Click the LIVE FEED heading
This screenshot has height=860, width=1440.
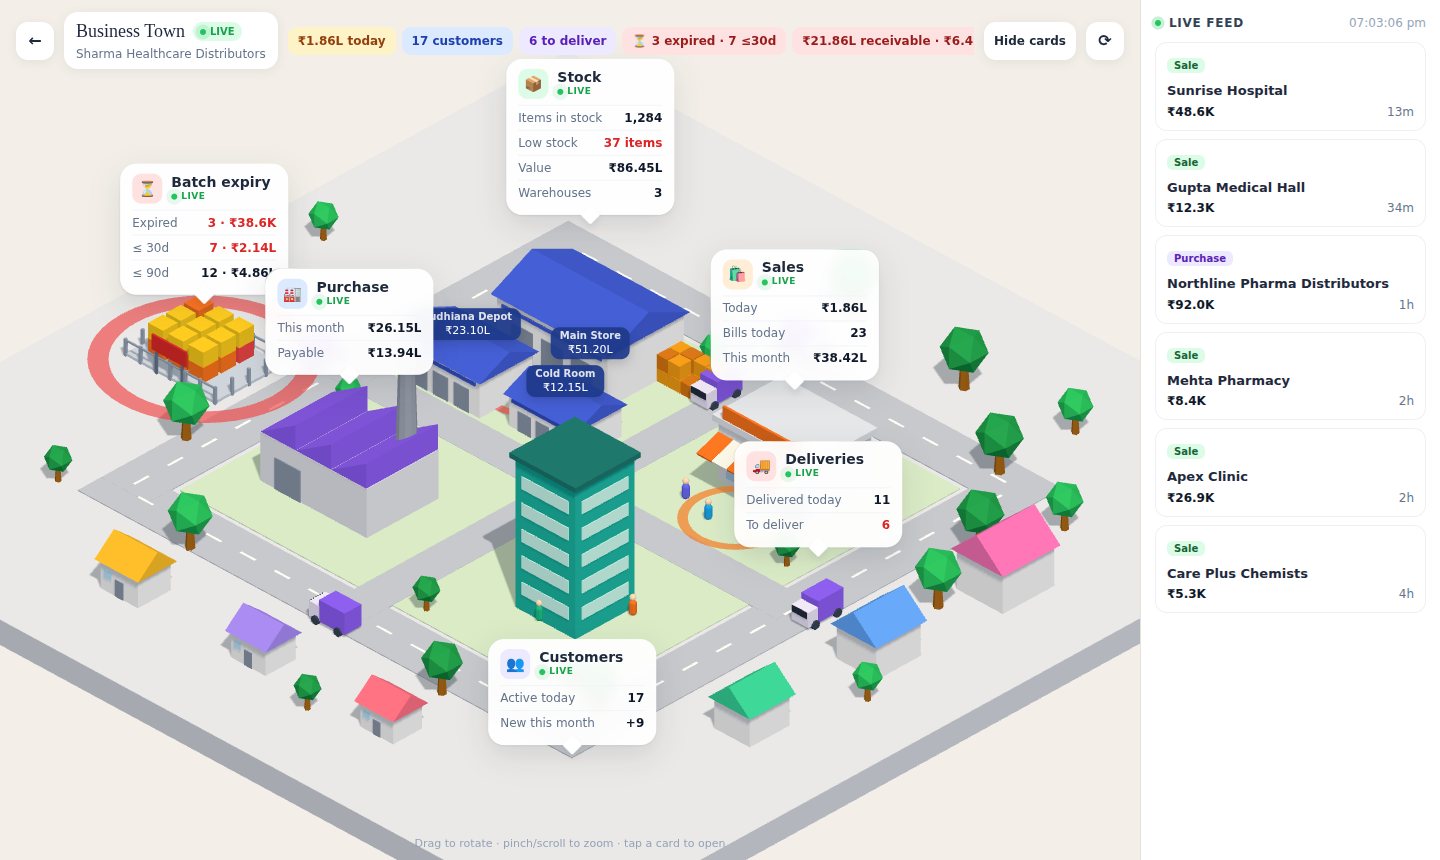(1206, 22)
